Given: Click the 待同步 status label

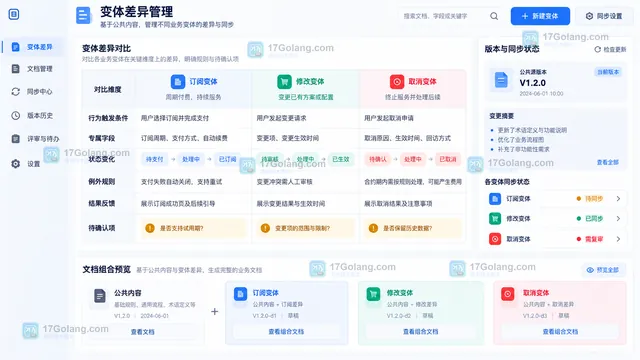Looking at the screenshot, I should point(594,199).
